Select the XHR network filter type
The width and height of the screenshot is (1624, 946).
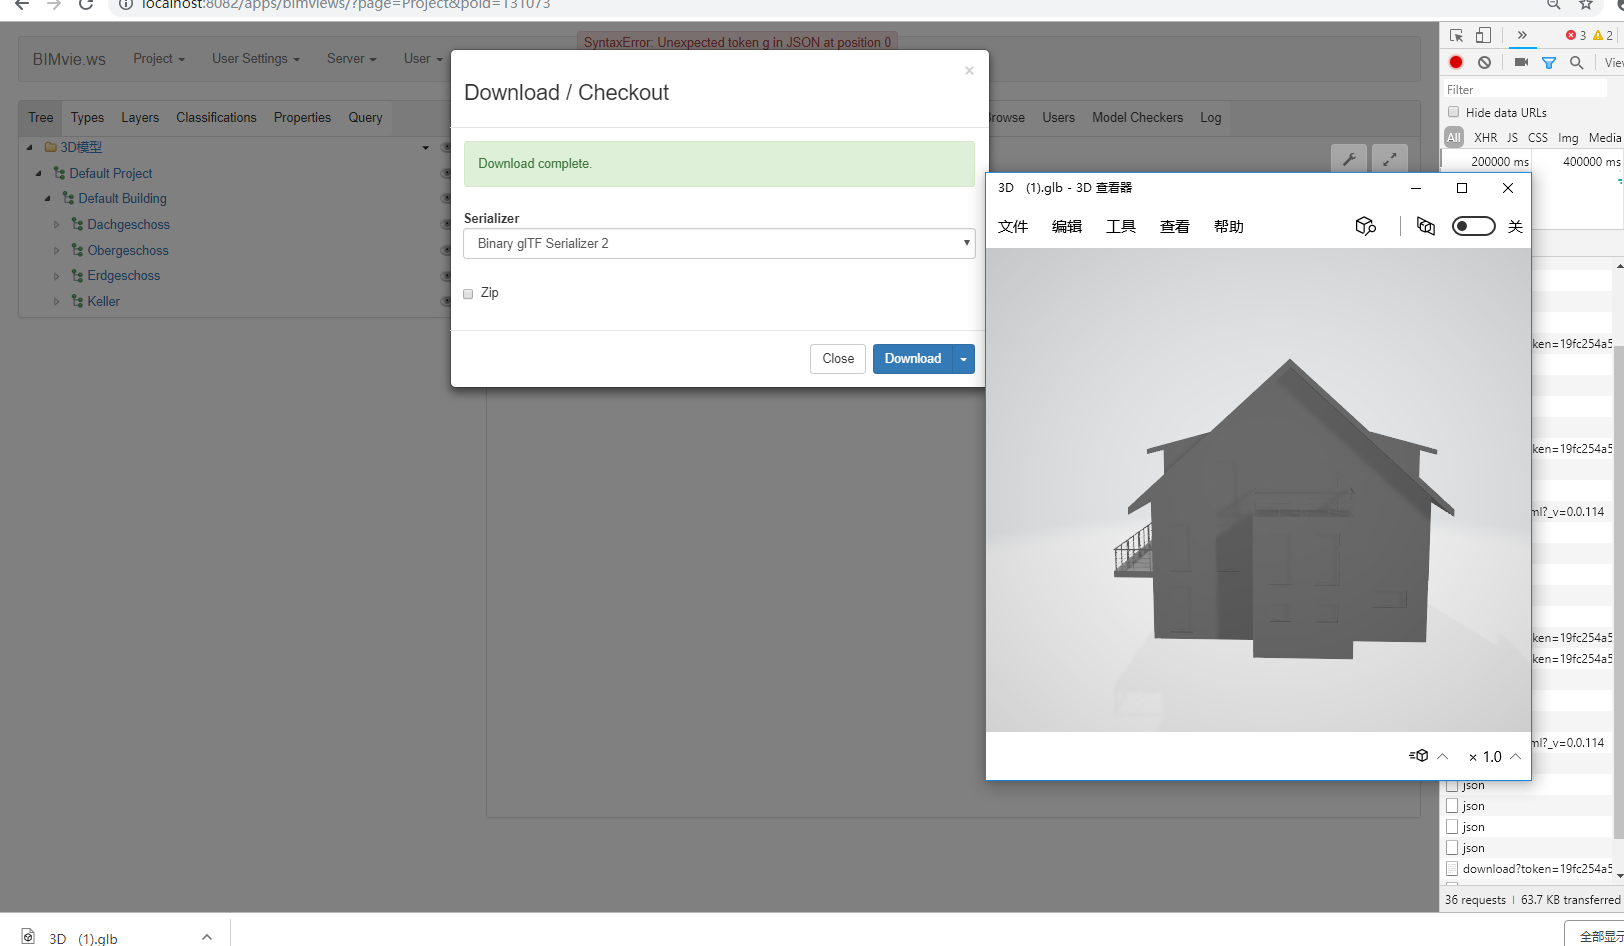click(x=1486, y=138)
